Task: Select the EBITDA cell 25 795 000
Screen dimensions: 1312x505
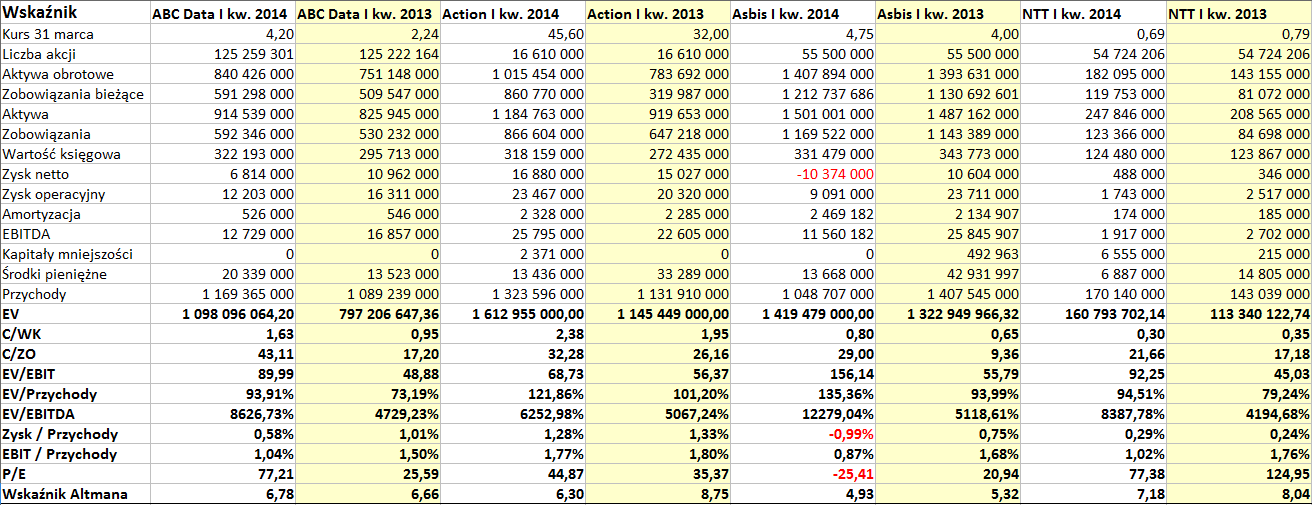Action: pos(512,234)
